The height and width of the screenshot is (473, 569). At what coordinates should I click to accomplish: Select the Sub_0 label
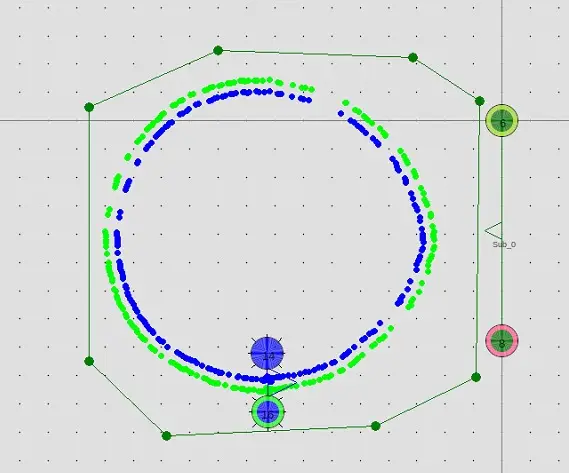504,245
